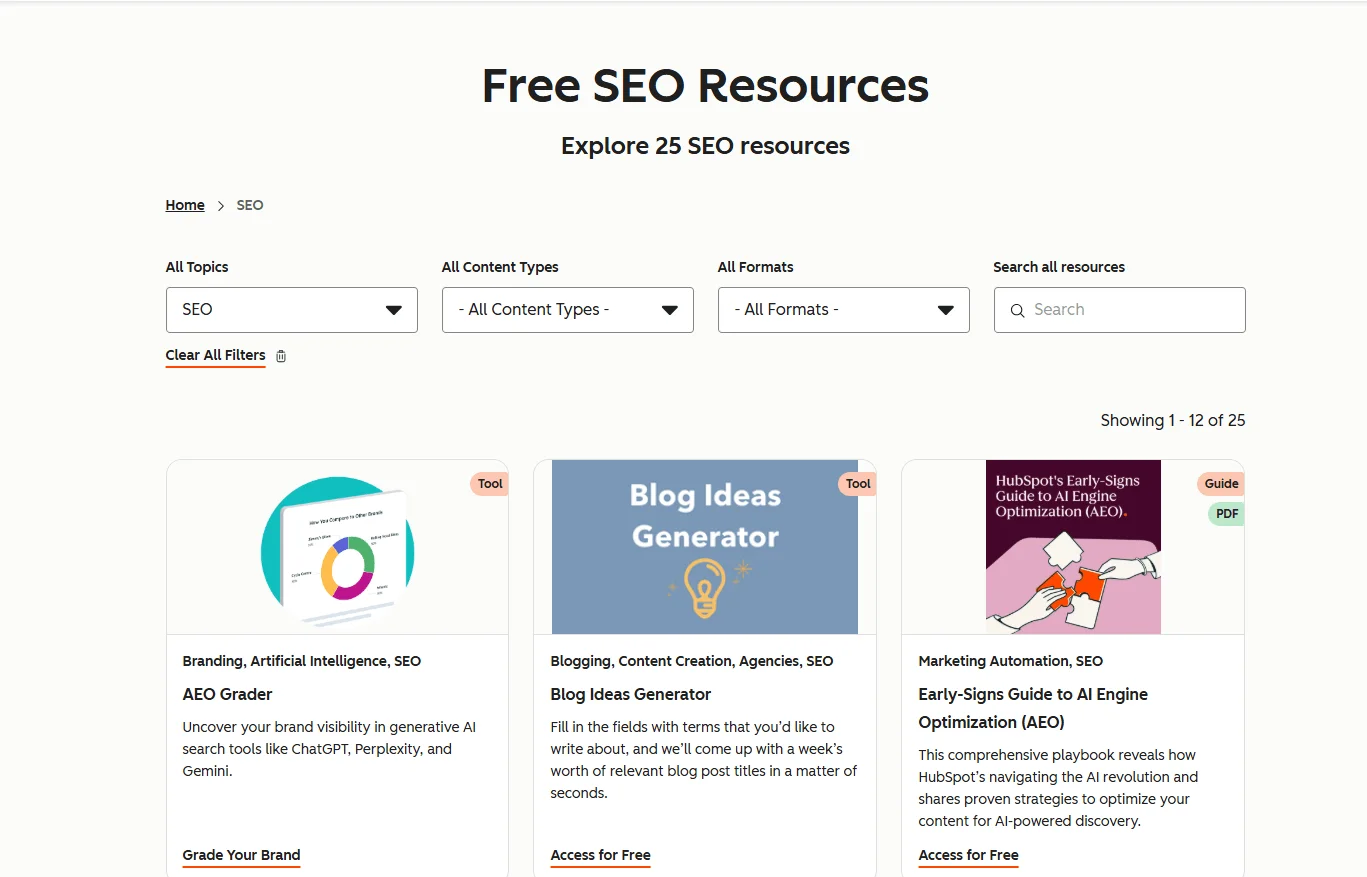The width and height of the screenshot is (1367, 877).
Task: Click the Early-Signs Guide cover image
Action: (1073, 547)
